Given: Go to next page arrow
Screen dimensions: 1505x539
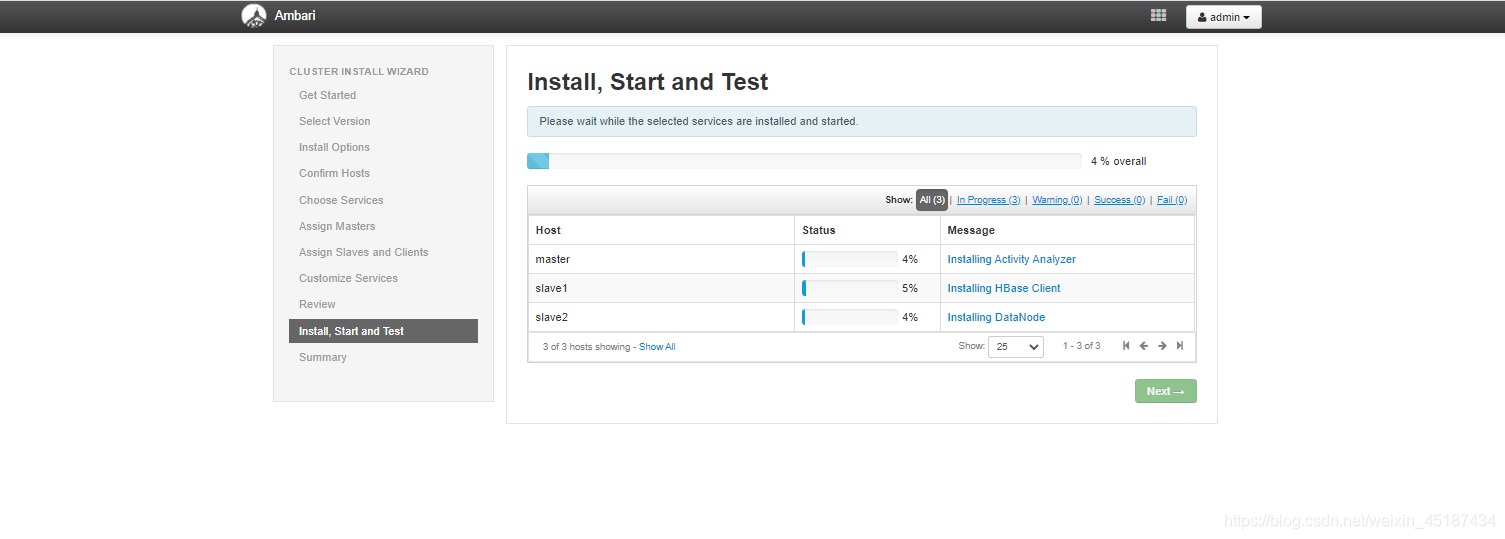Looking at the screenshot, I should pos(1162,346).
